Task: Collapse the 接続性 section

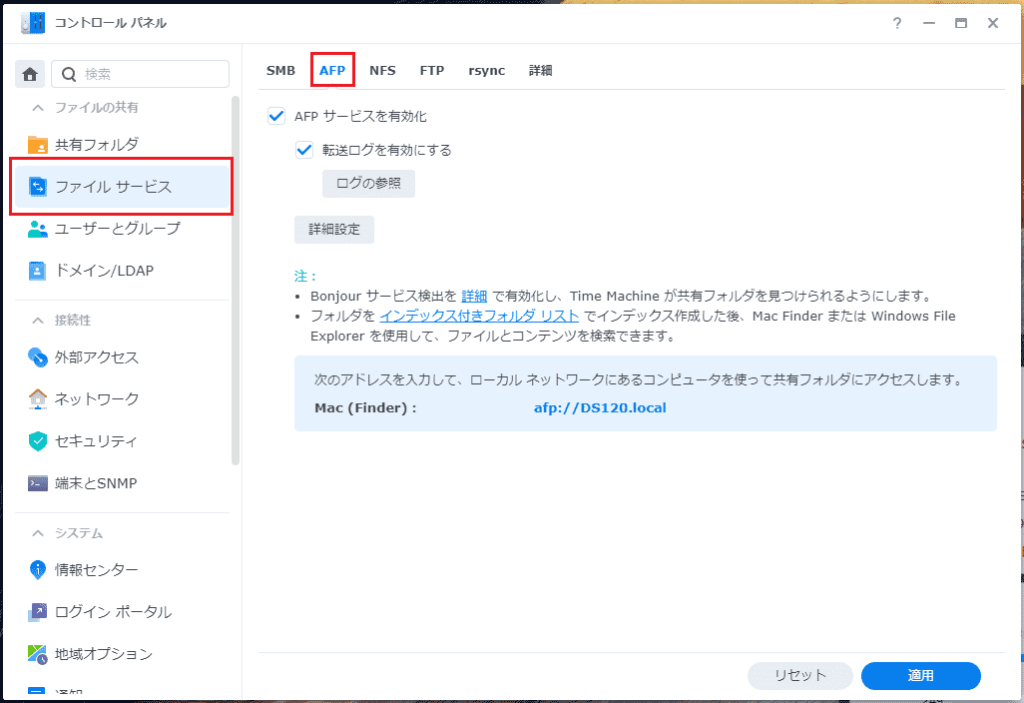Action: pos(38,320)
